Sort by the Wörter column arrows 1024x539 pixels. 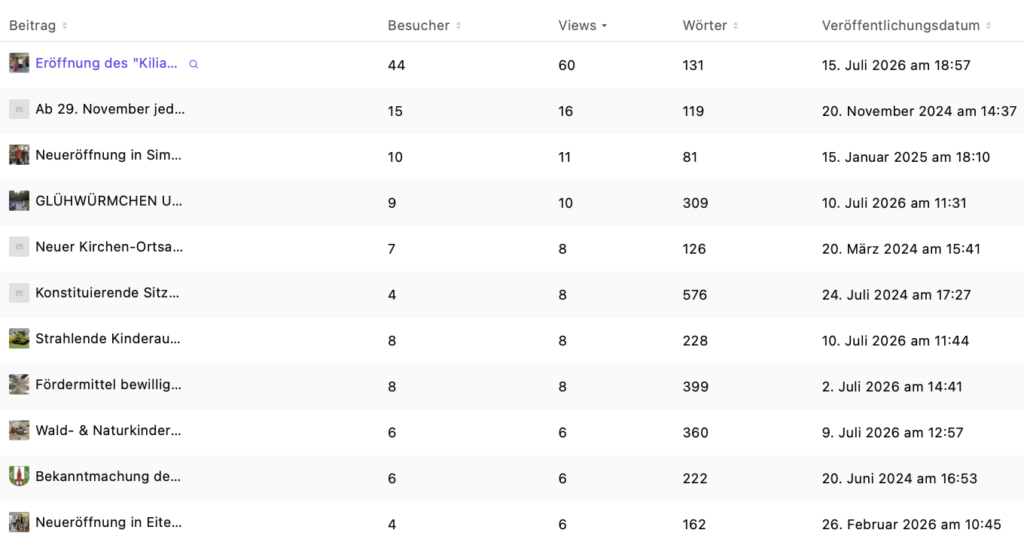(x=735, y=26)
